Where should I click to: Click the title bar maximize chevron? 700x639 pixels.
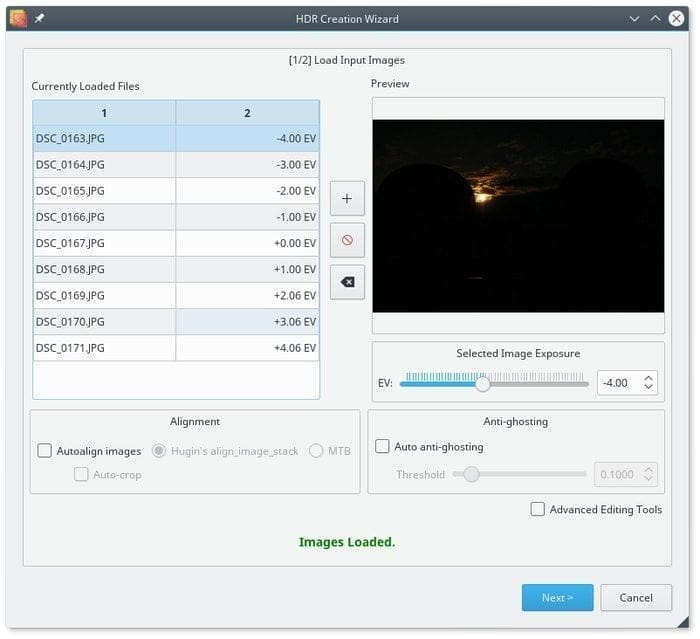(x=655, y=18)
